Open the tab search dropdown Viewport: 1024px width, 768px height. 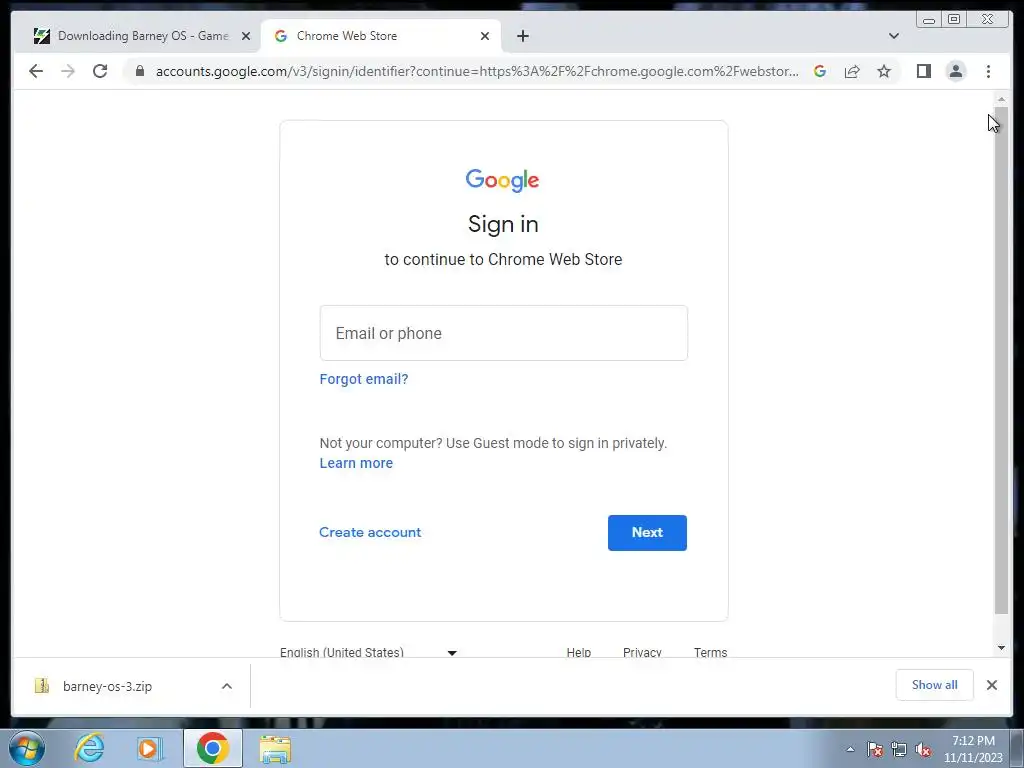point(894,36)
